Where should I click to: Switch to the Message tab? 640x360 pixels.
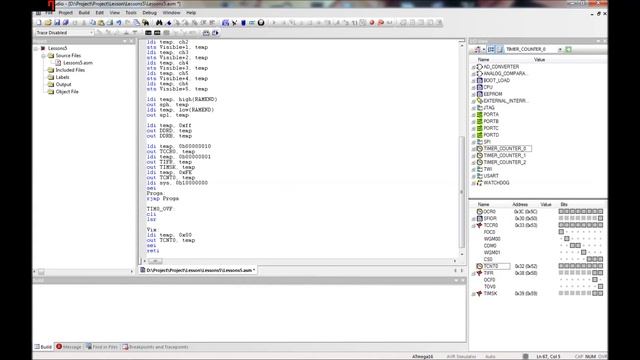pyautogui.click(x=69, y=347)
